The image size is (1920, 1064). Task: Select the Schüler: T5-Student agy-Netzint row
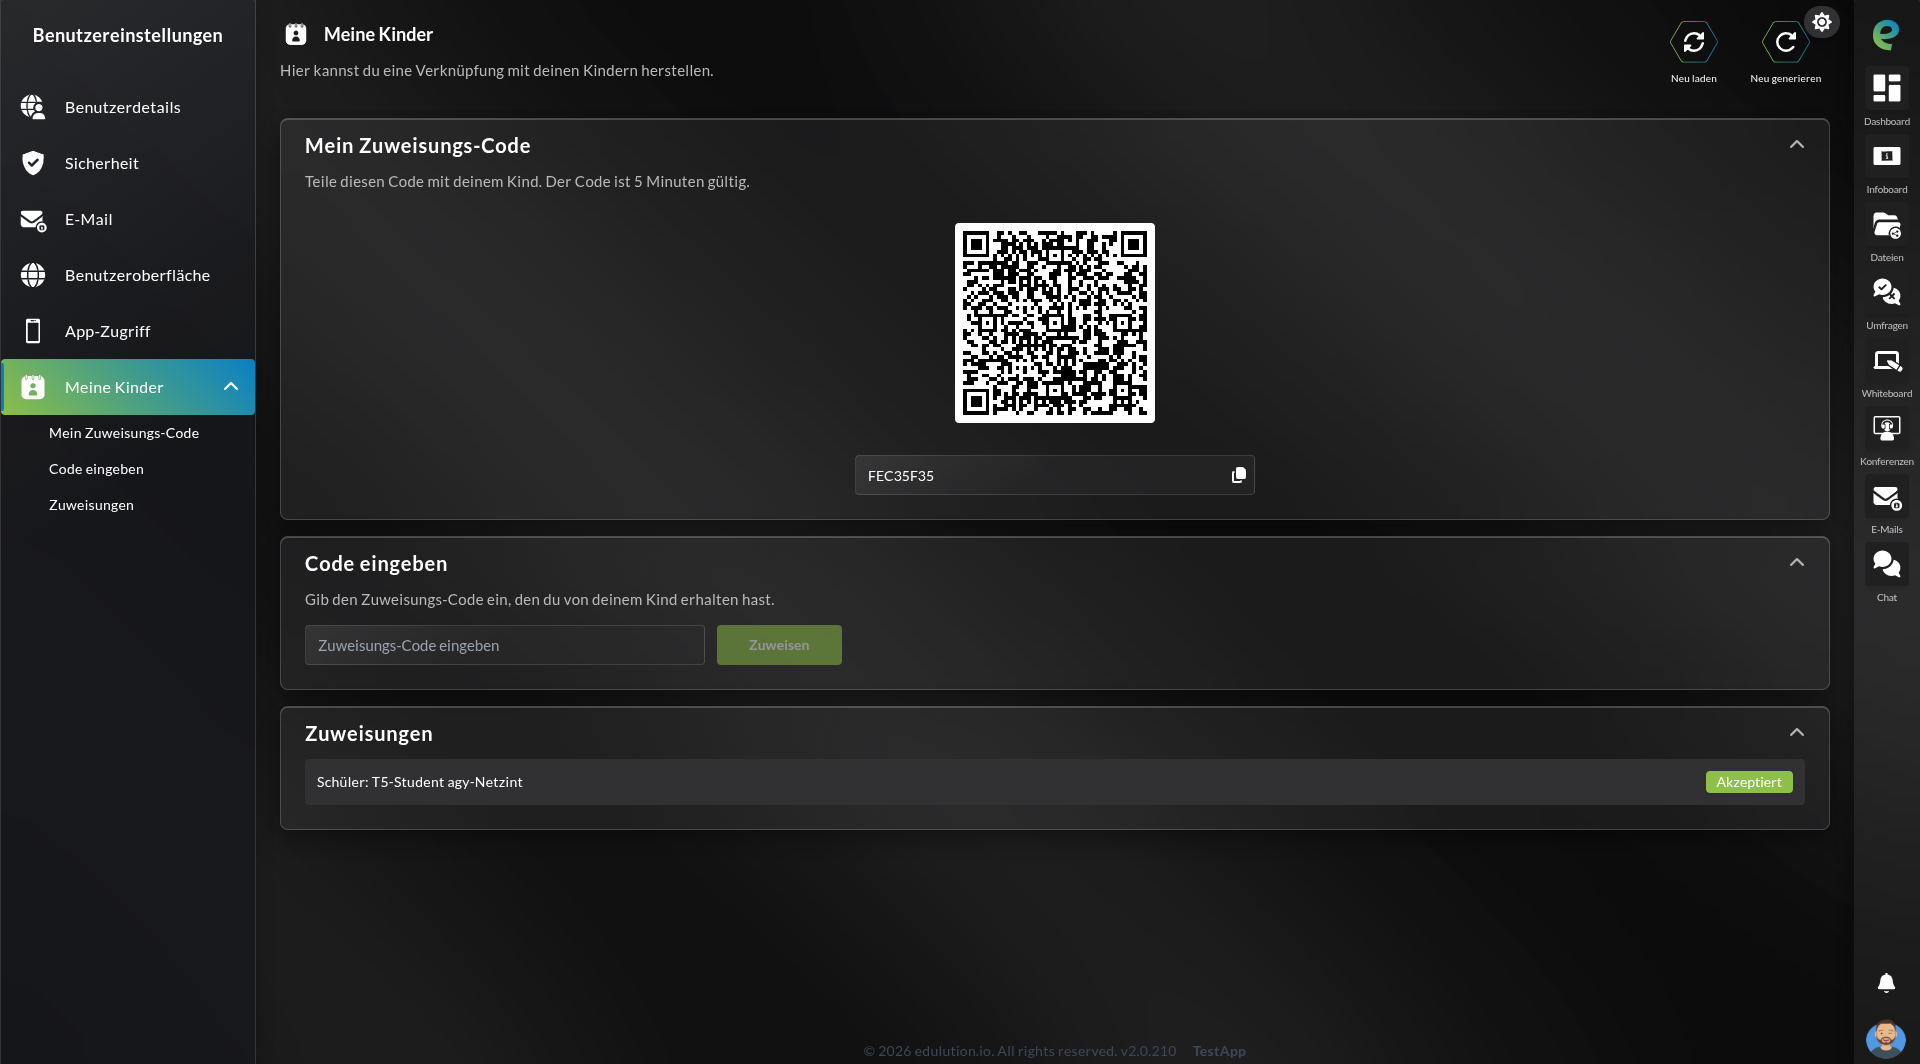pos(1055,782)
